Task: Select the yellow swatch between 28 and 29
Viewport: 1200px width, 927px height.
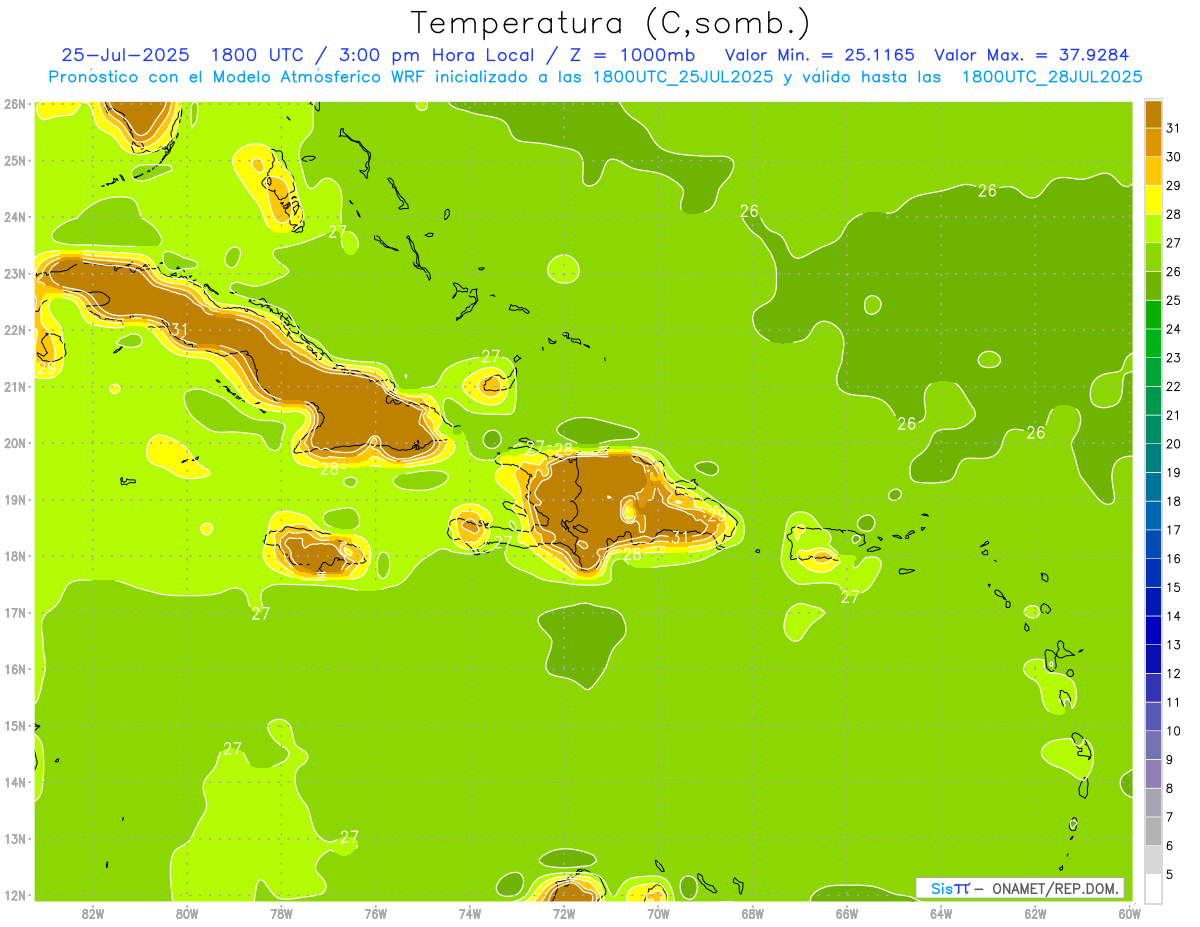Action: [x=1153, y=199]
